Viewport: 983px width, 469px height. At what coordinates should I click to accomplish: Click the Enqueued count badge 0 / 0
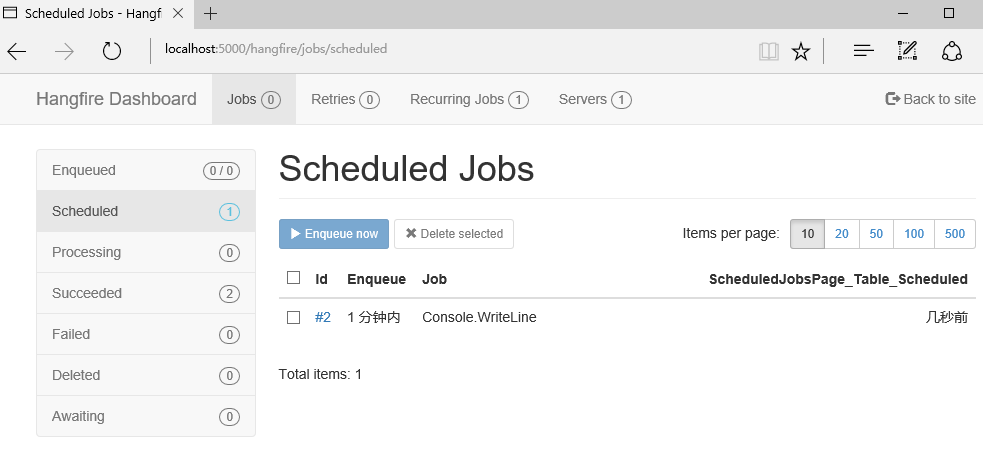pos(221,171)
